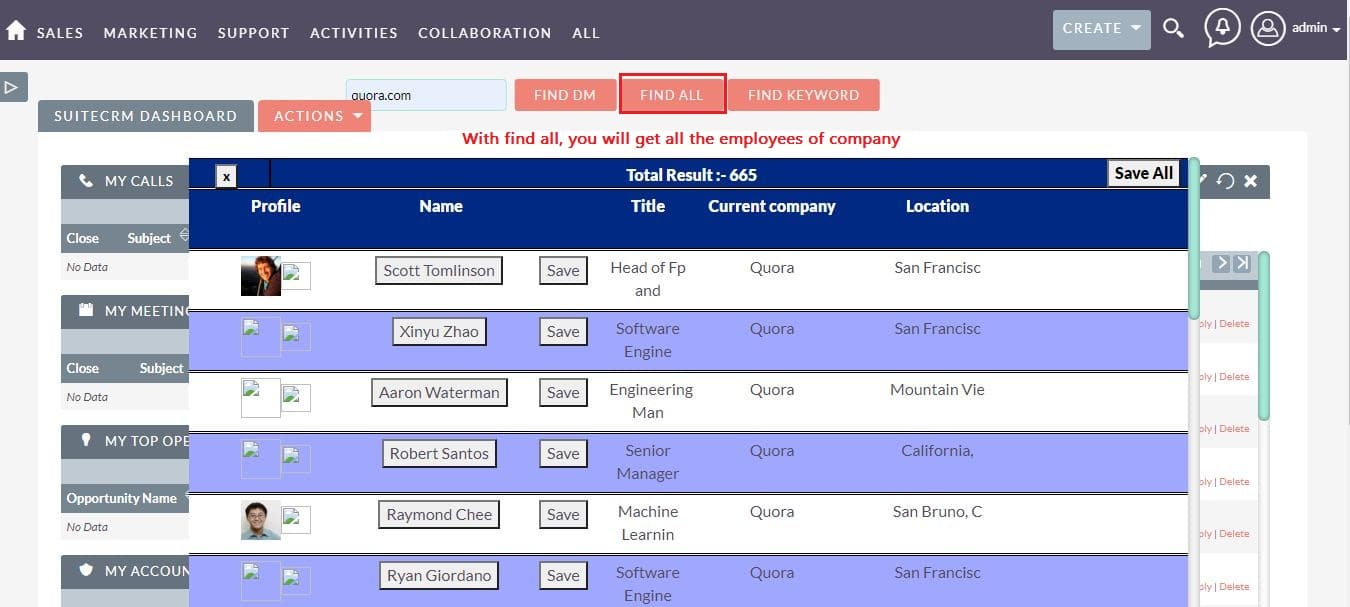
Task: Open the ACTIVITIES menu
Action: coord(354,33)
